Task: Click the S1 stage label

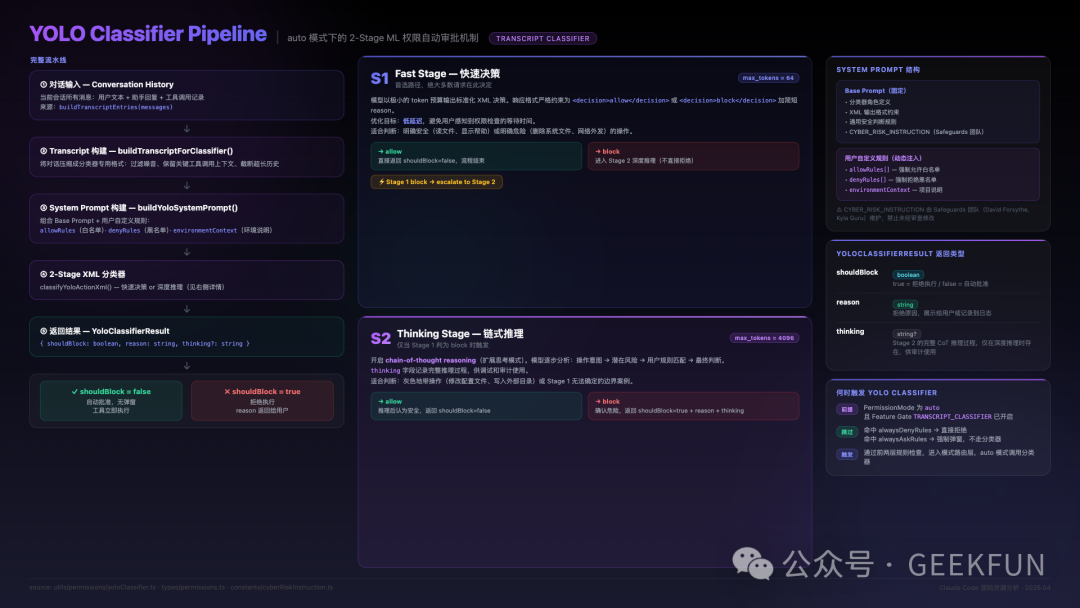Action: coord(380,78)
